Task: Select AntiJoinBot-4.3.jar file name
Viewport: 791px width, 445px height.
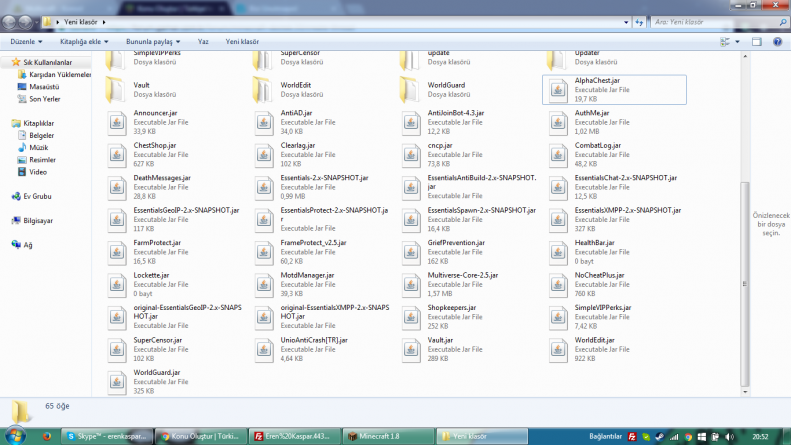Action: (456, 113)
